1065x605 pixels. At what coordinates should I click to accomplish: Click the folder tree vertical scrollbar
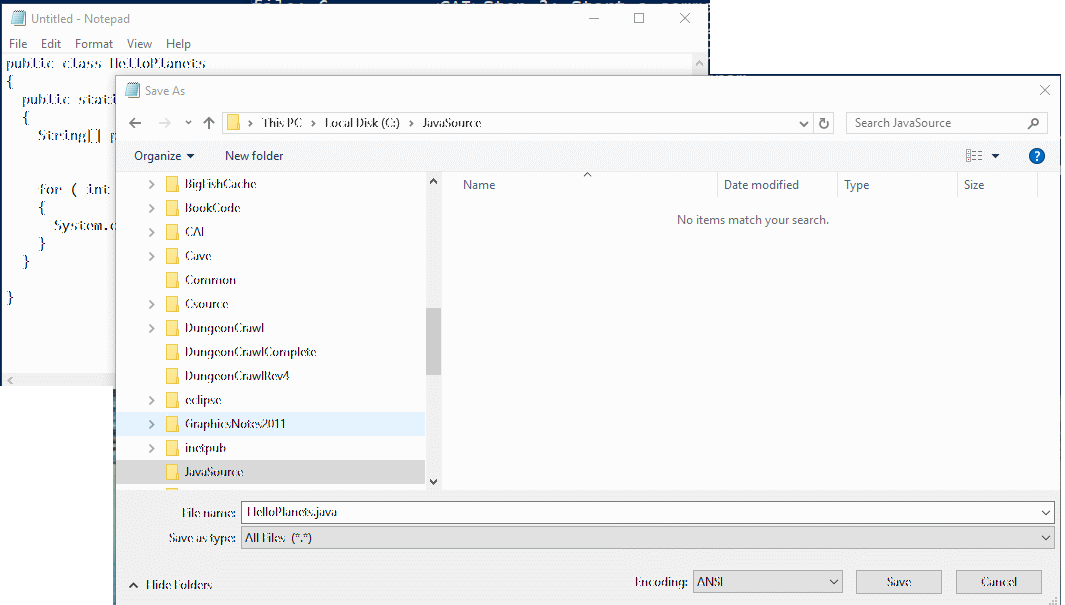coord(433,340)
